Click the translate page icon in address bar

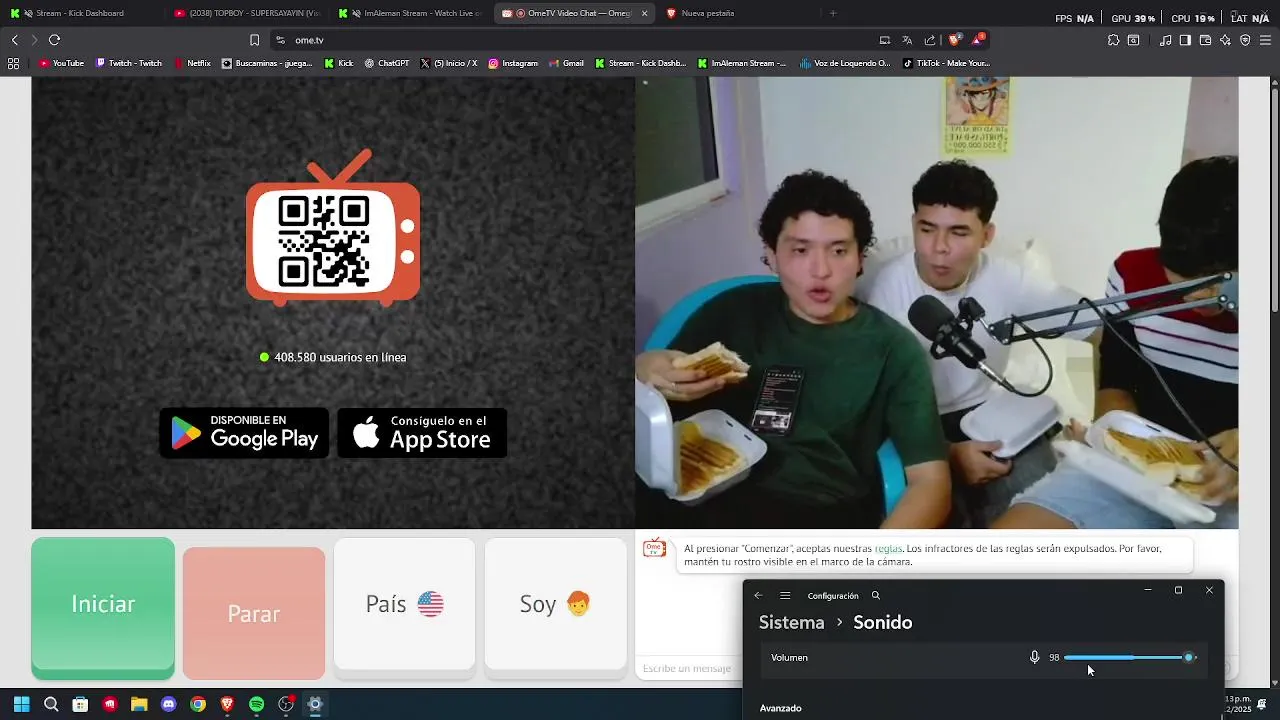pyautogui.click(x=907, y=40)
